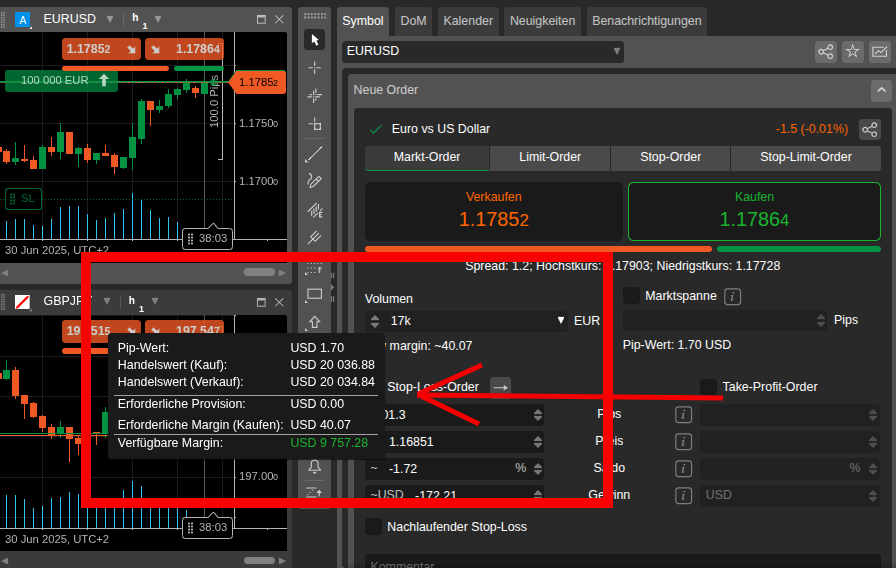Click the arrow button next to Stop-Loss-Order
Viewport: 896px width, 568px height.
[501, 387]
